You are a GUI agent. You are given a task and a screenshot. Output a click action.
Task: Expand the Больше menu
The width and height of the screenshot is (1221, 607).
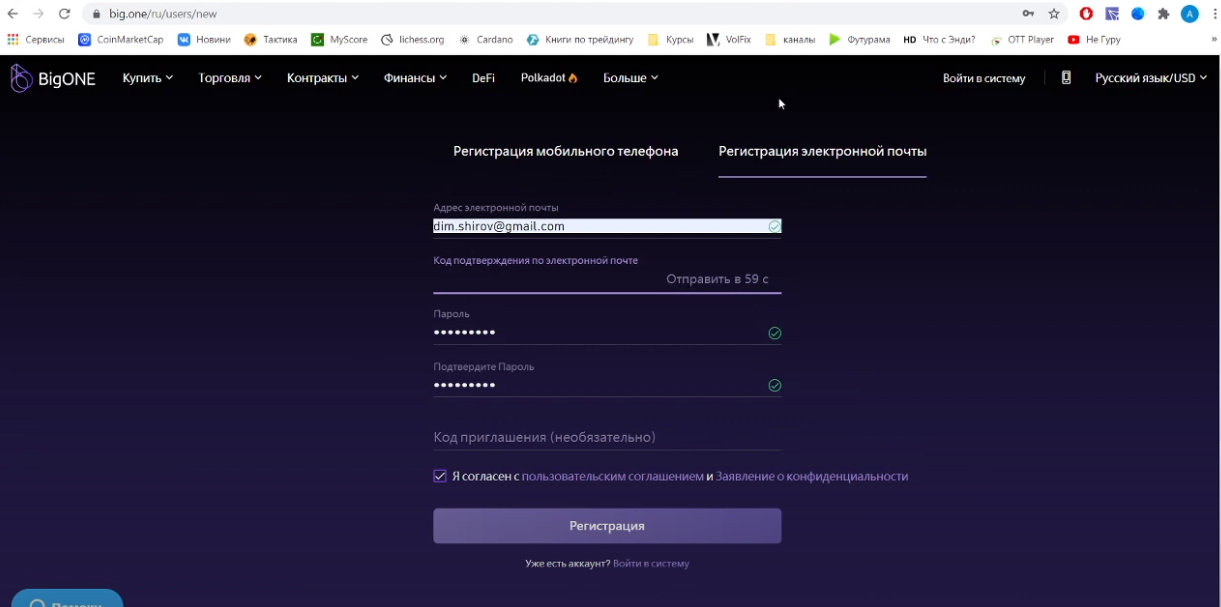click(631, 78)
